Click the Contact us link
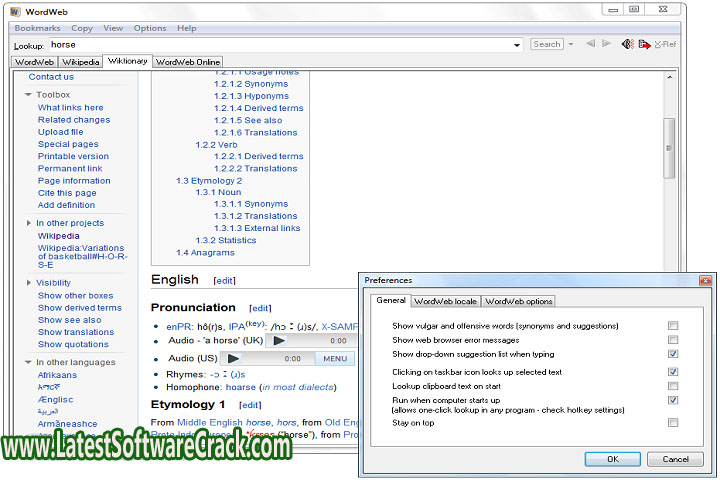 [51, 77]
